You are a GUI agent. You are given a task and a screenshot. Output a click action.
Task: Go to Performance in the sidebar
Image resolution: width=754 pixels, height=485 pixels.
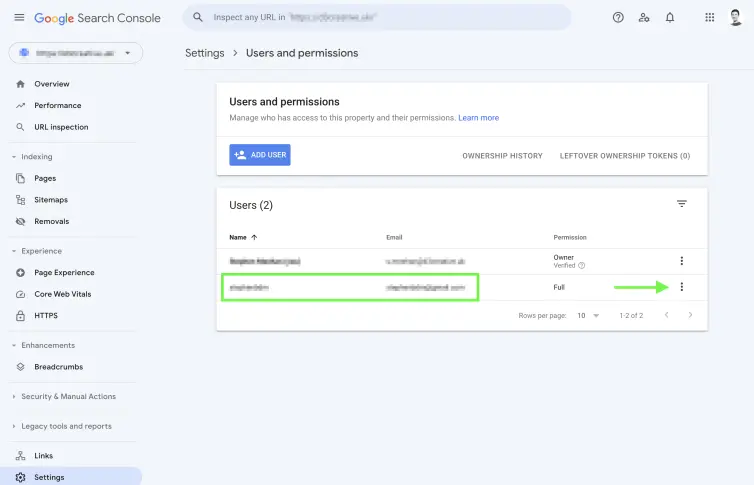pos(57,106)
